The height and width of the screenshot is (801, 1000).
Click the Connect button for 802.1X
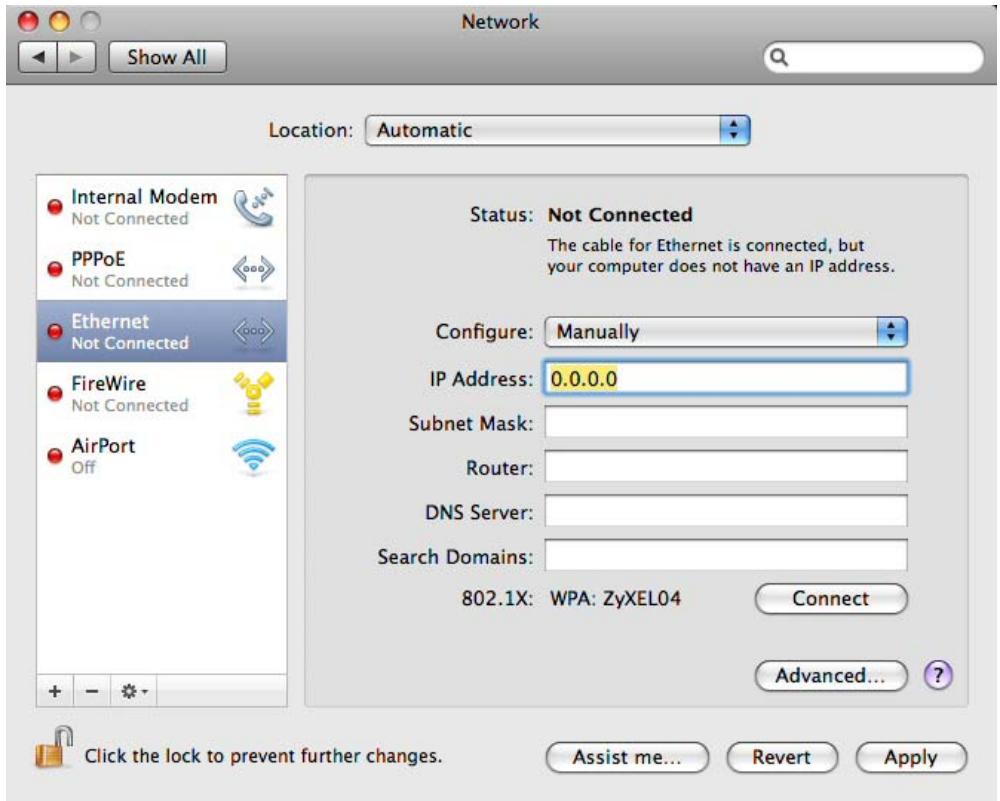pos(831,599)
